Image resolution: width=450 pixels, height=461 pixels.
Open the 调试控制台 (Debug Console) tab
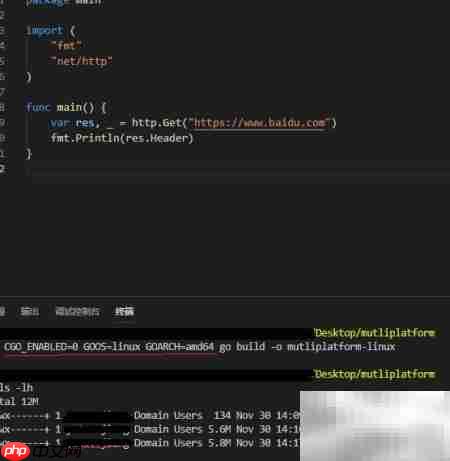pyautogui.click(x=77, y=312)
